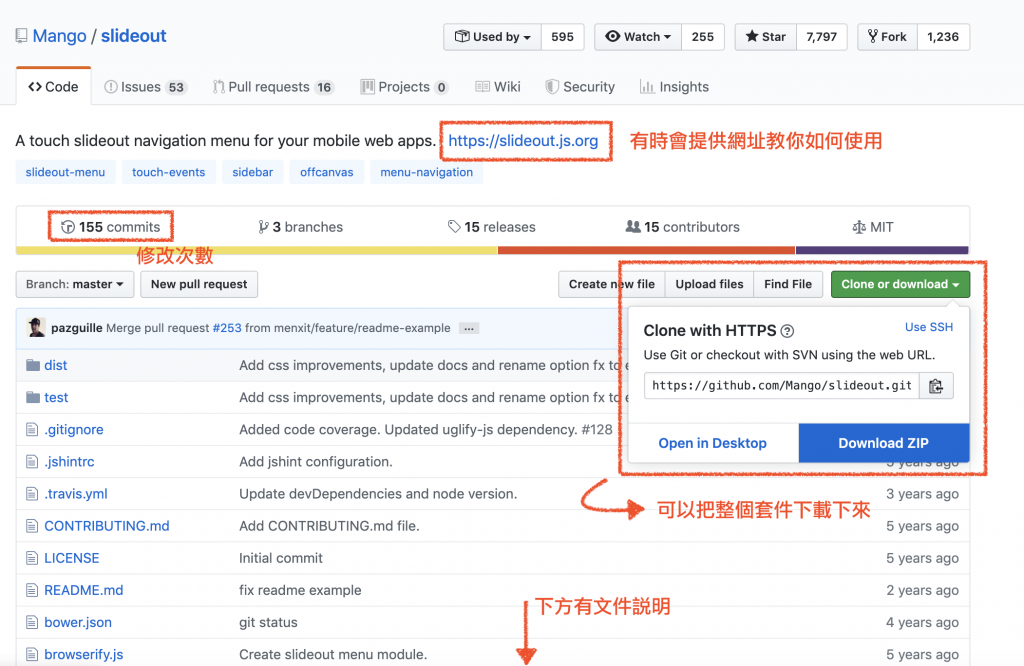View the 7,797 stargazers count
This screenshot has height=666, width=1024.
[822, 37]
